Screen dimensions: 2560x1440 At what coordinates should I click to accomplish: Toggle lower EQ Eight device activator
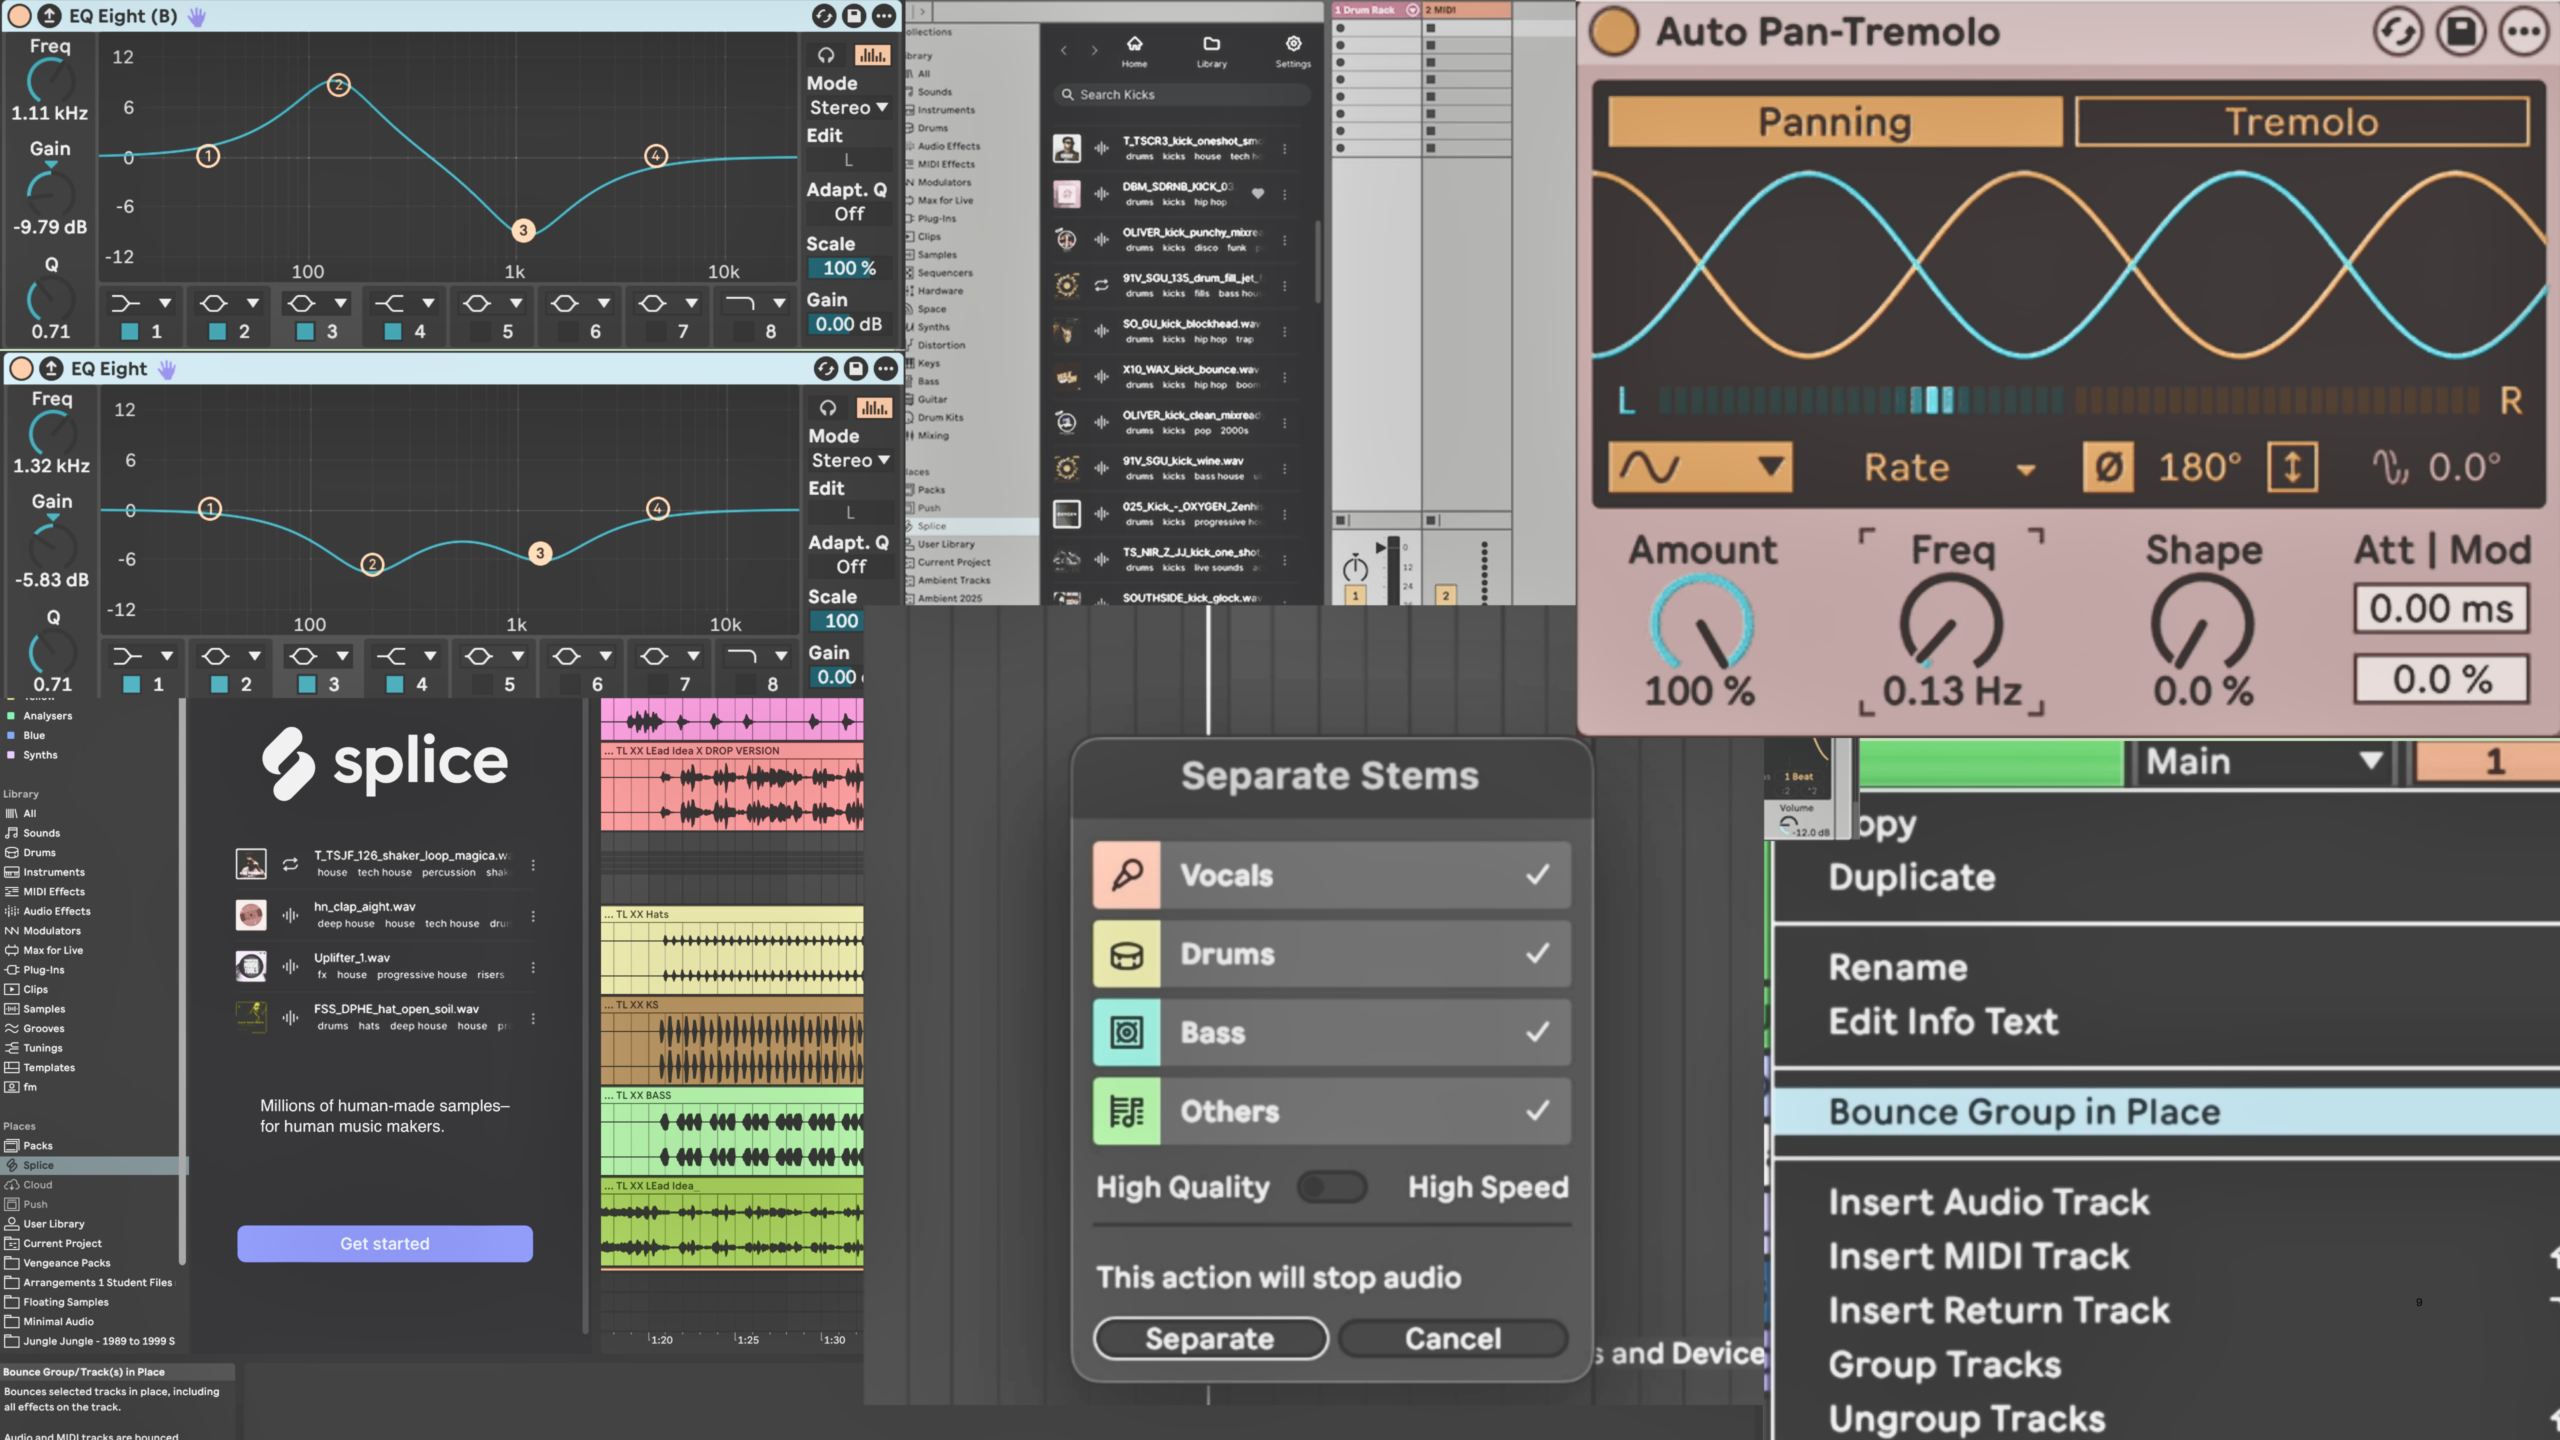21,369
